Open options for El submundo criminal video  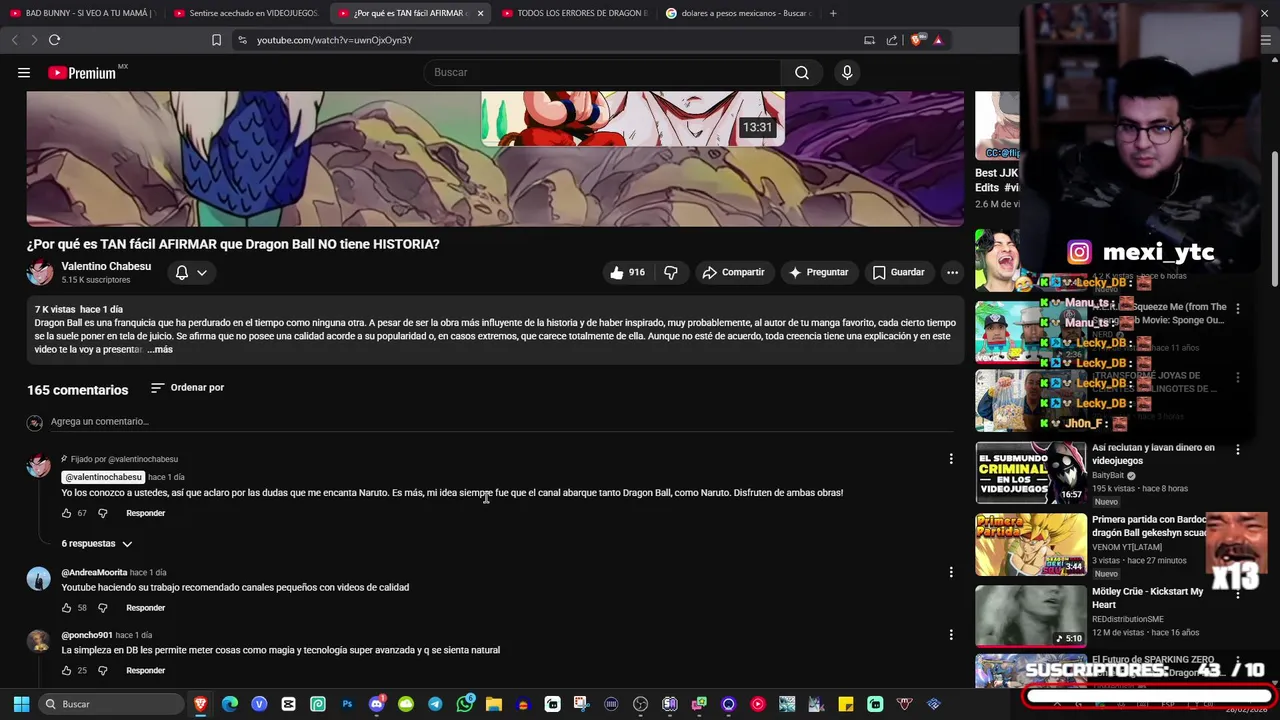pos(1238,450)
